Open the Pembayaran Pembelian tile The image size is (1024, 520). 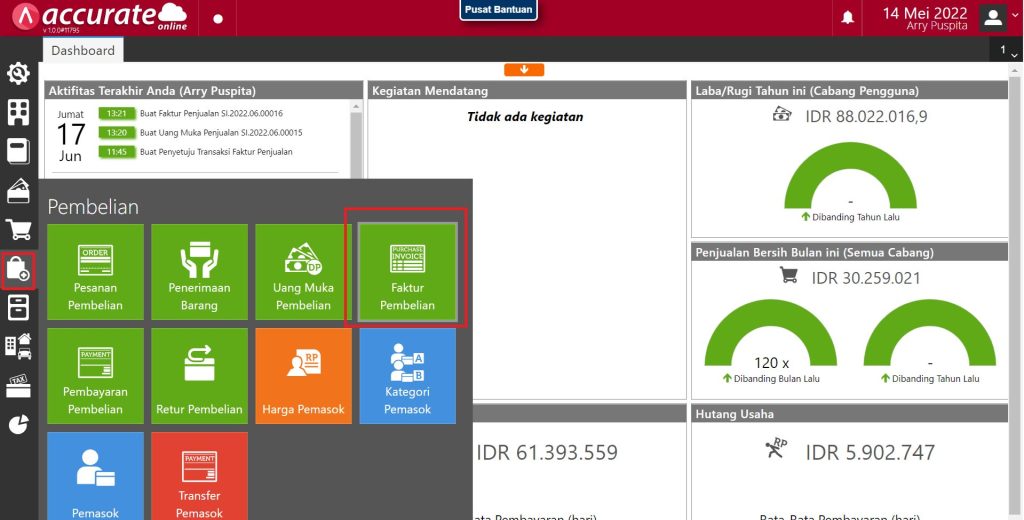pos(95,376)
